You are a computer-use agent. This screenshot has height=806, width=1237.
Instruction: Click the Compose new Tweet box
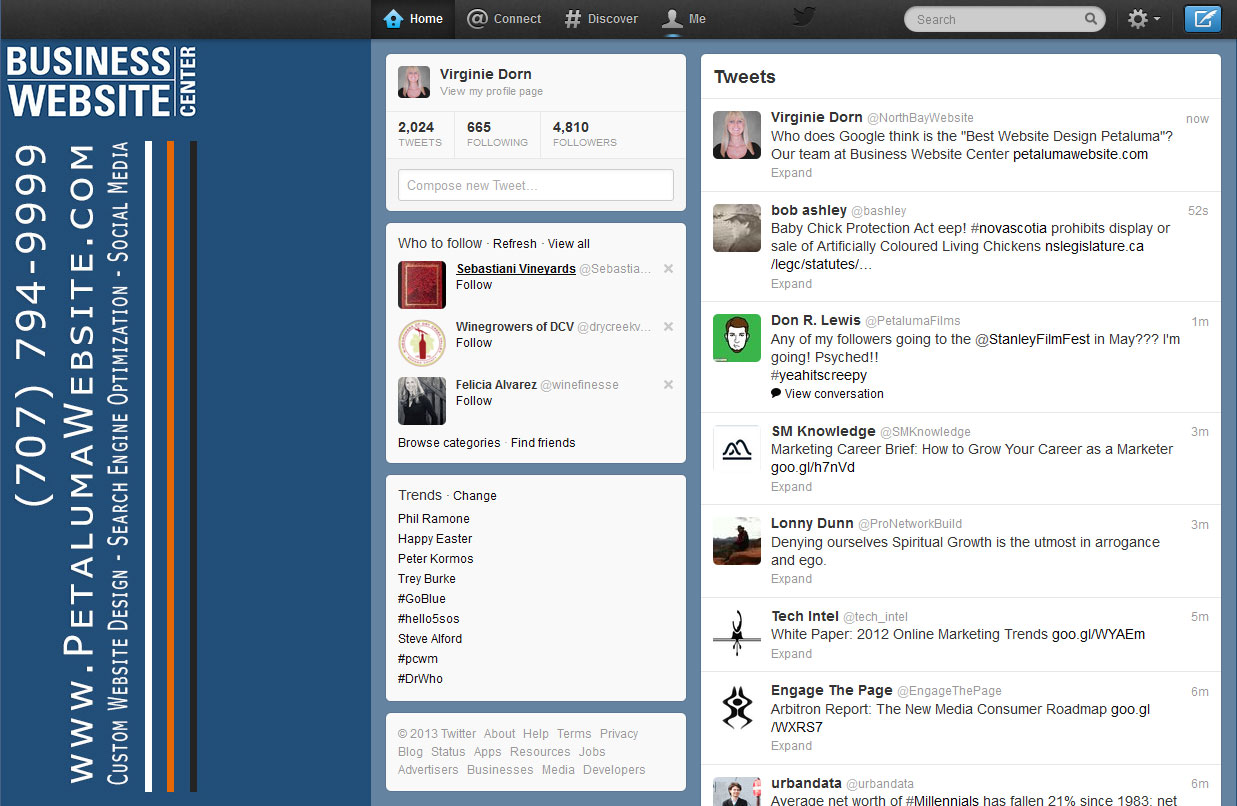(536, 185)
